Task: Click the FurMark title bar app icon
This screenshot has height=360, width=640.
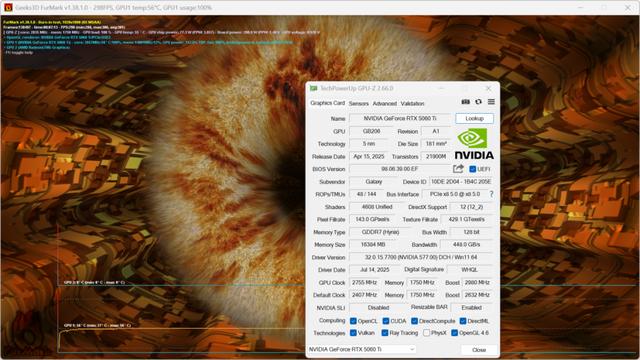Action: (x=7, y=7)
